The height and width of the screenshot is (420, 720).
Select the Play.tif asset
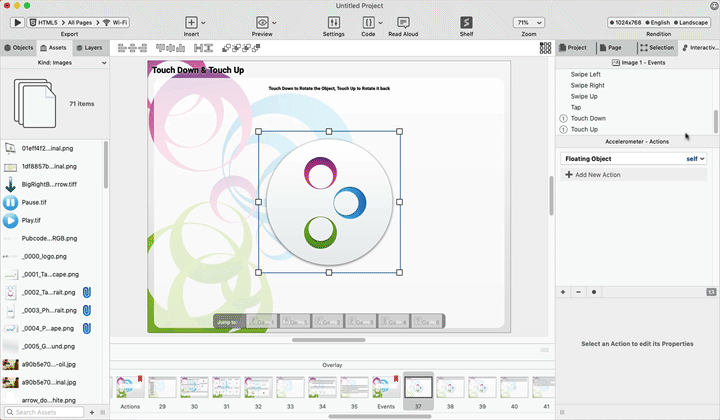pos(32,220)
